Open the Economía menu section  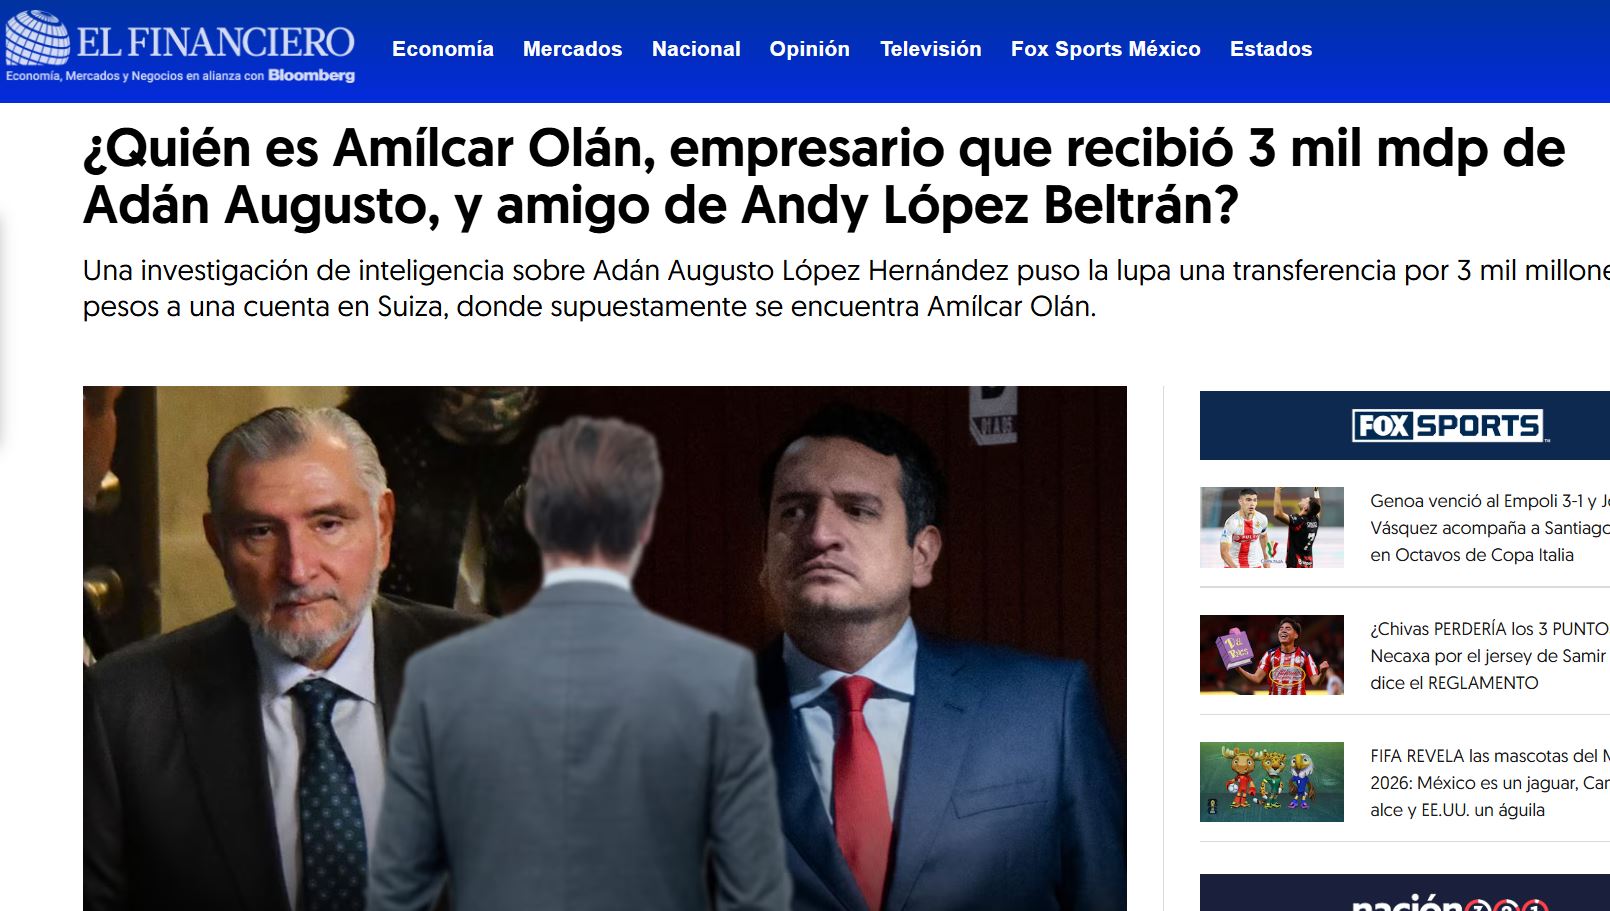443,49
